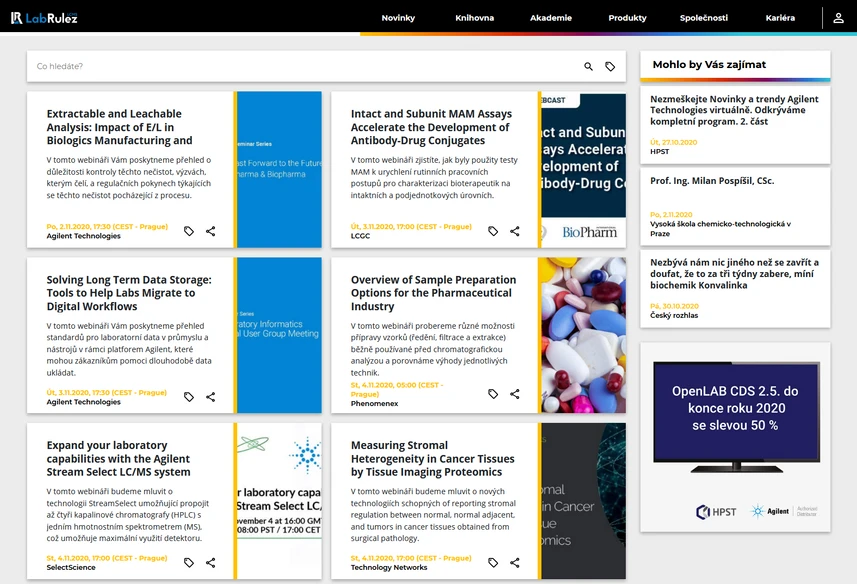
Task: Go to the Akademie section
Action: pos(551,18)
